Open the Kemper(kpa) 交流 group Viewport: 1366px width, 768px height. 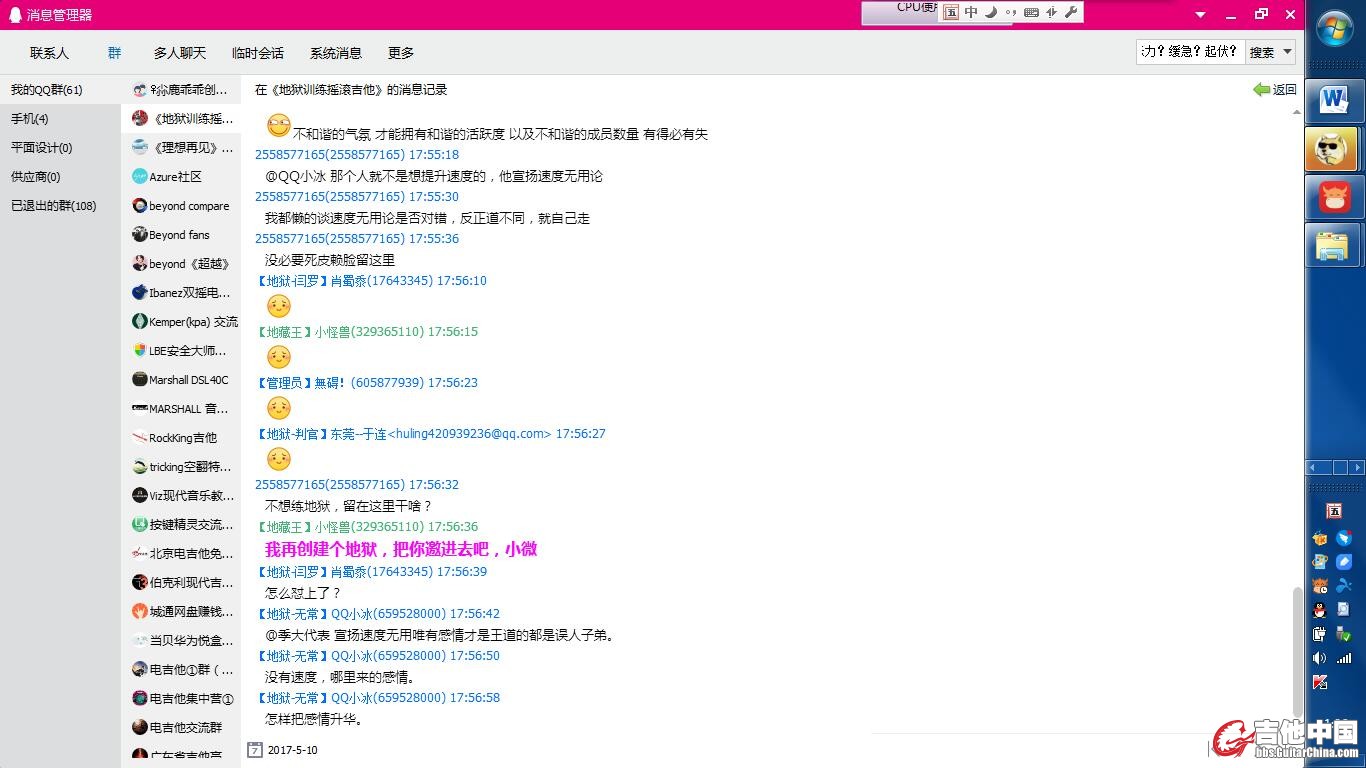181,321
